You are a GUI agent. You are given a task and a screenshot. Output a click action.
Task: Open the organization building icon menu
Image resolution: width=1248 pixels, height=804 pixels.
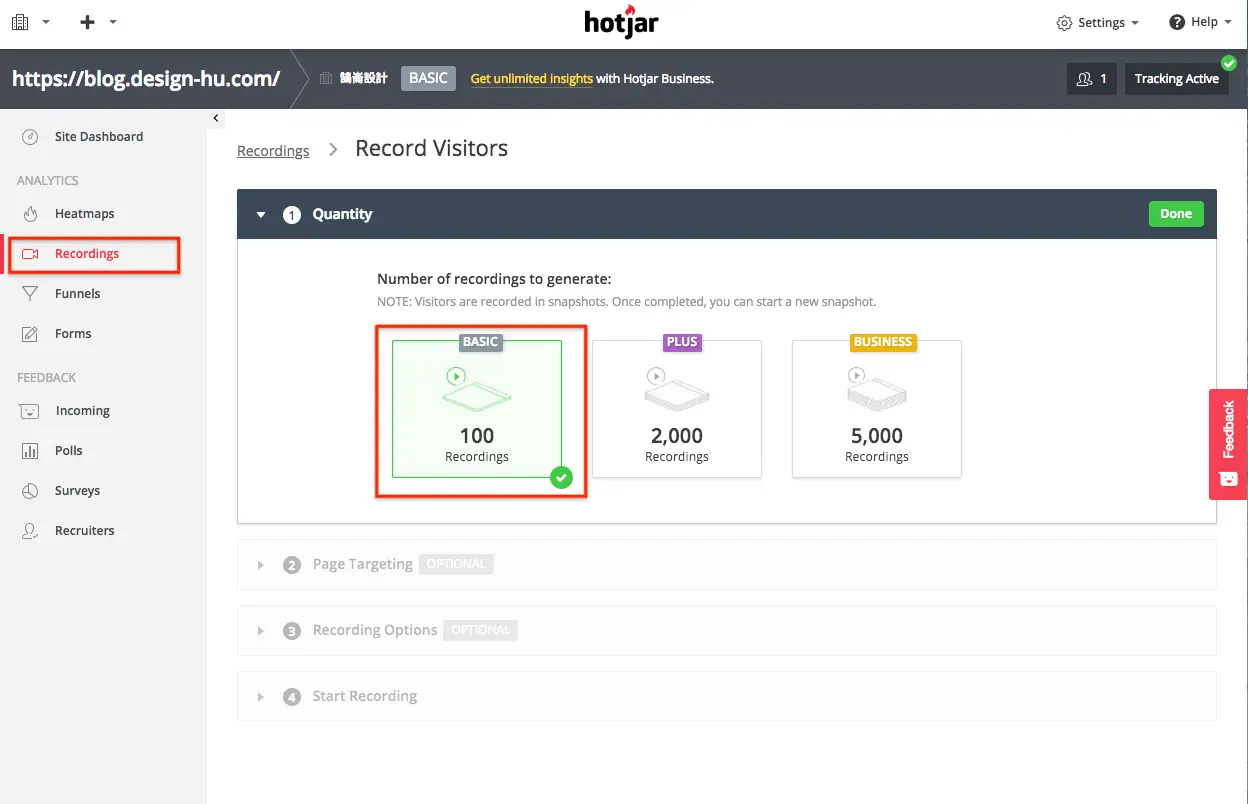click(20, 22)
